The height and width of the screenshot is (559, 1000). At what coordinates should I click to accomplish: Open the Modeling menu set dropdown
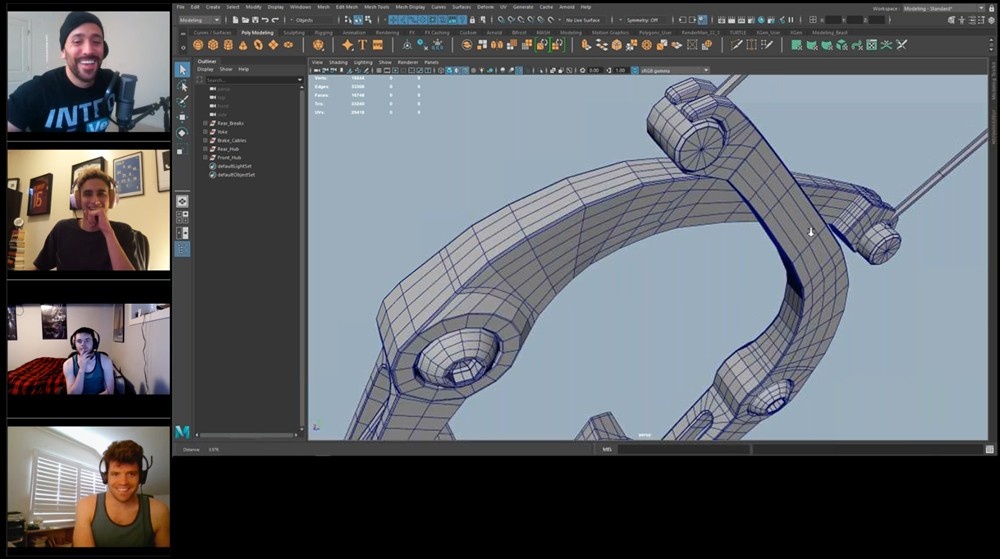pyautogui.click(x=200, y=20)
